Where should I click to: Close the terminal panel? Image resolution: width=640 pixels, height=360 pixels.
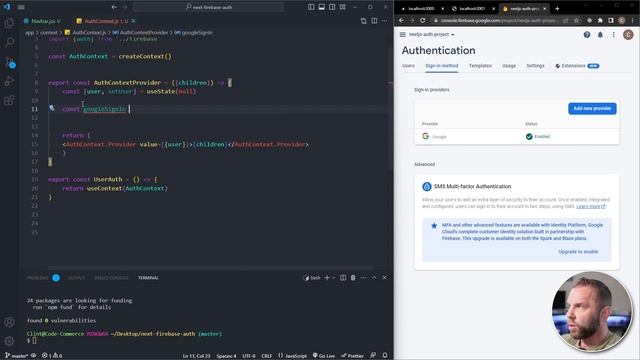(x=384, y=278)
